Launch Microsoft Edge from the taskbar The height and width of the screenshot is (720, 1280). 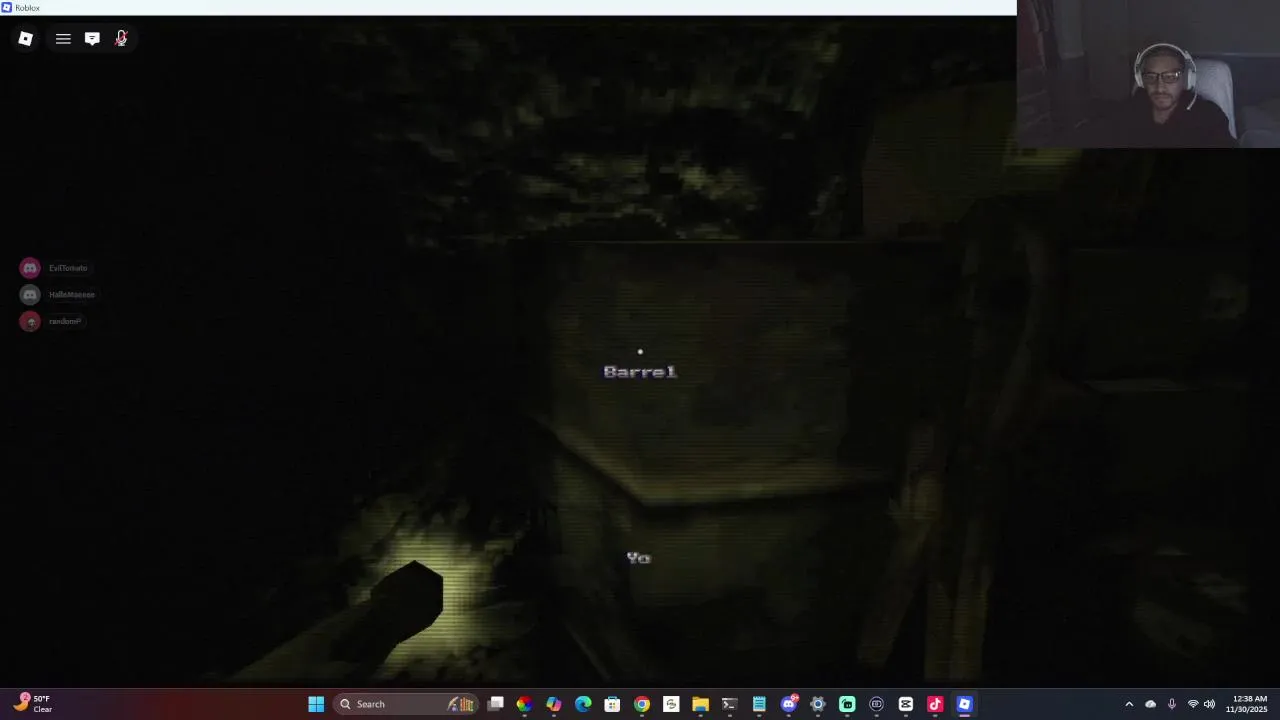[583, 704]
